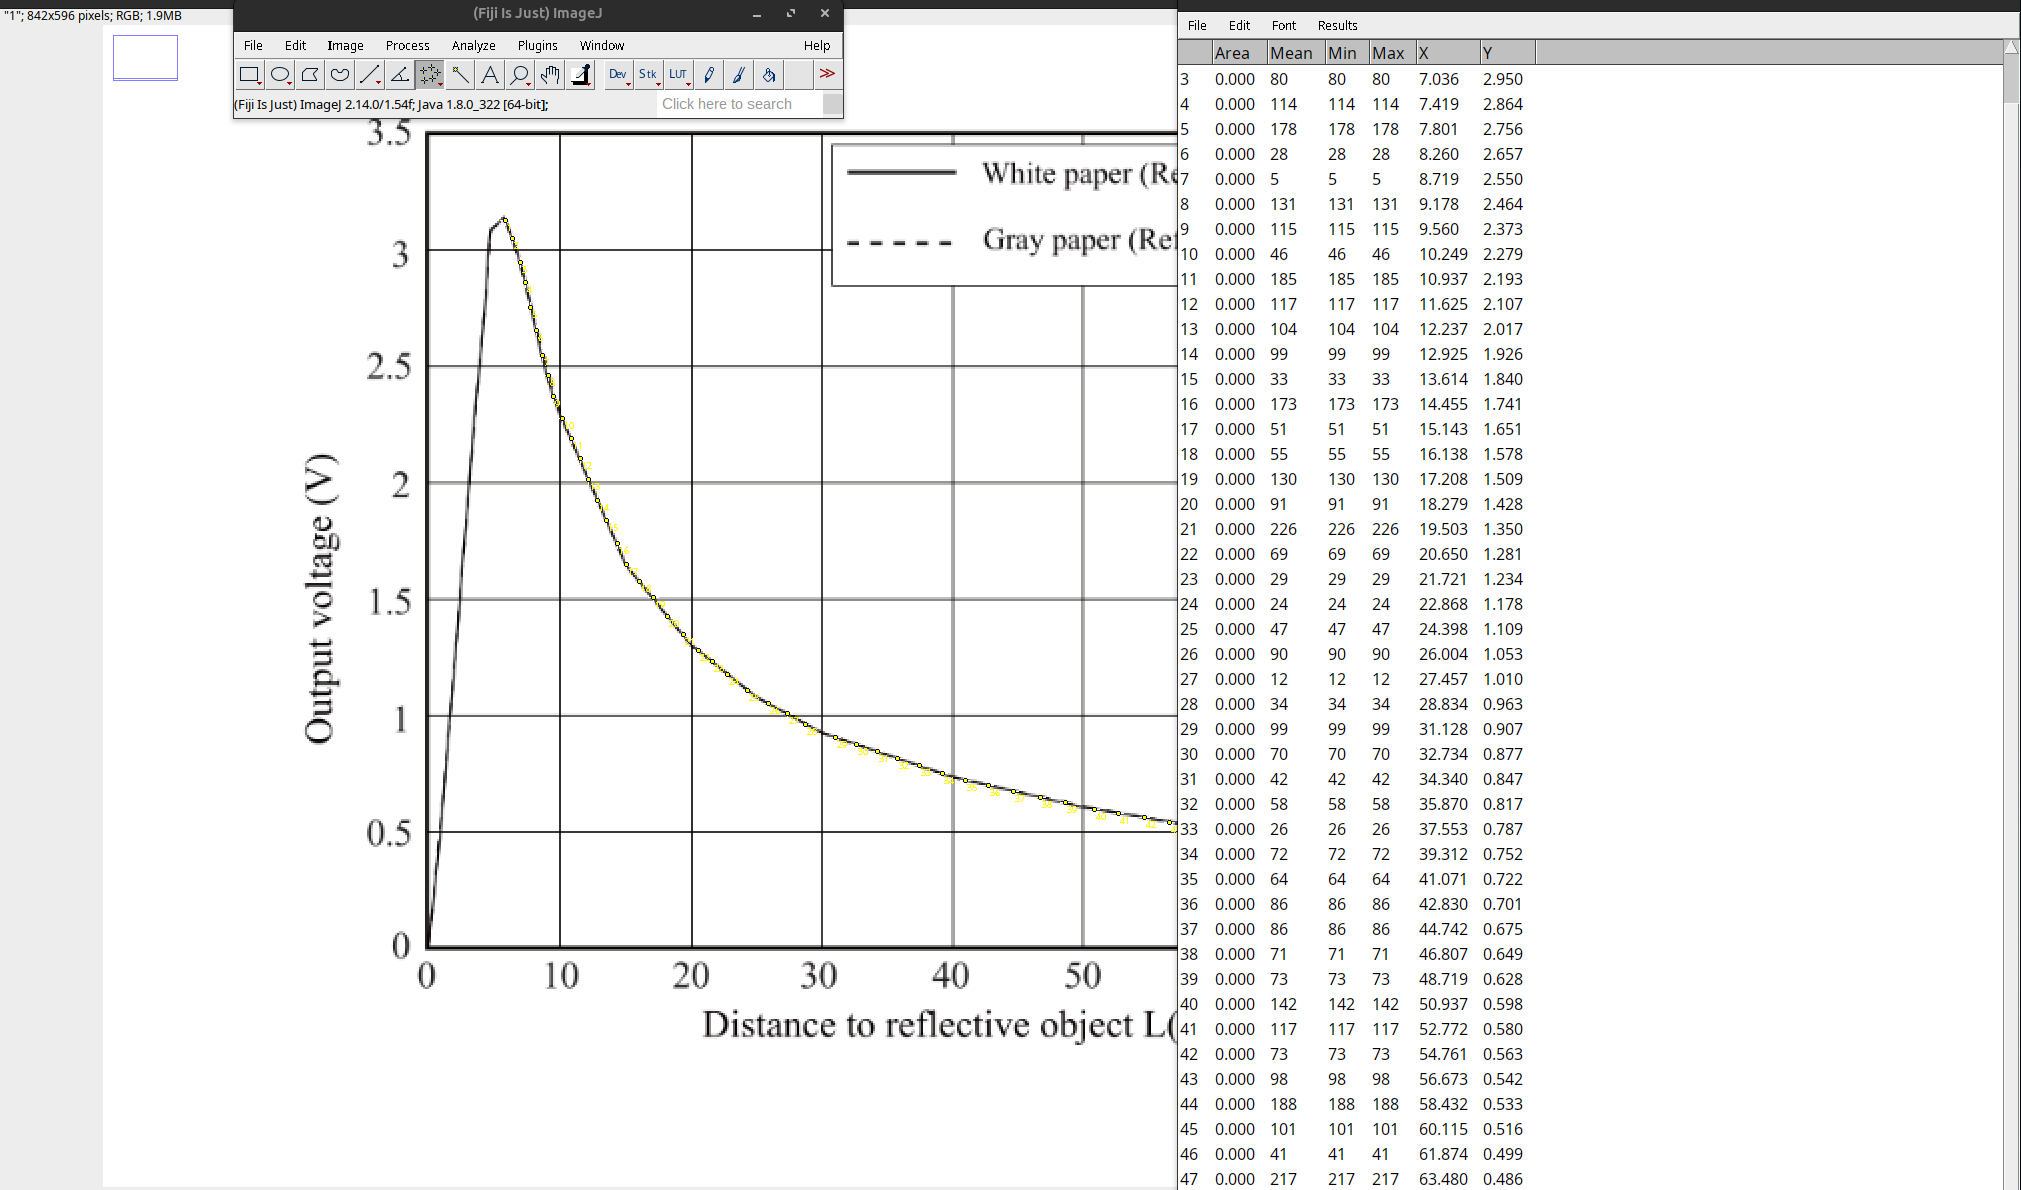Open the more tools menu via double arrows
Viewport: 2021px width, 1190px height.
coord(827,74)
